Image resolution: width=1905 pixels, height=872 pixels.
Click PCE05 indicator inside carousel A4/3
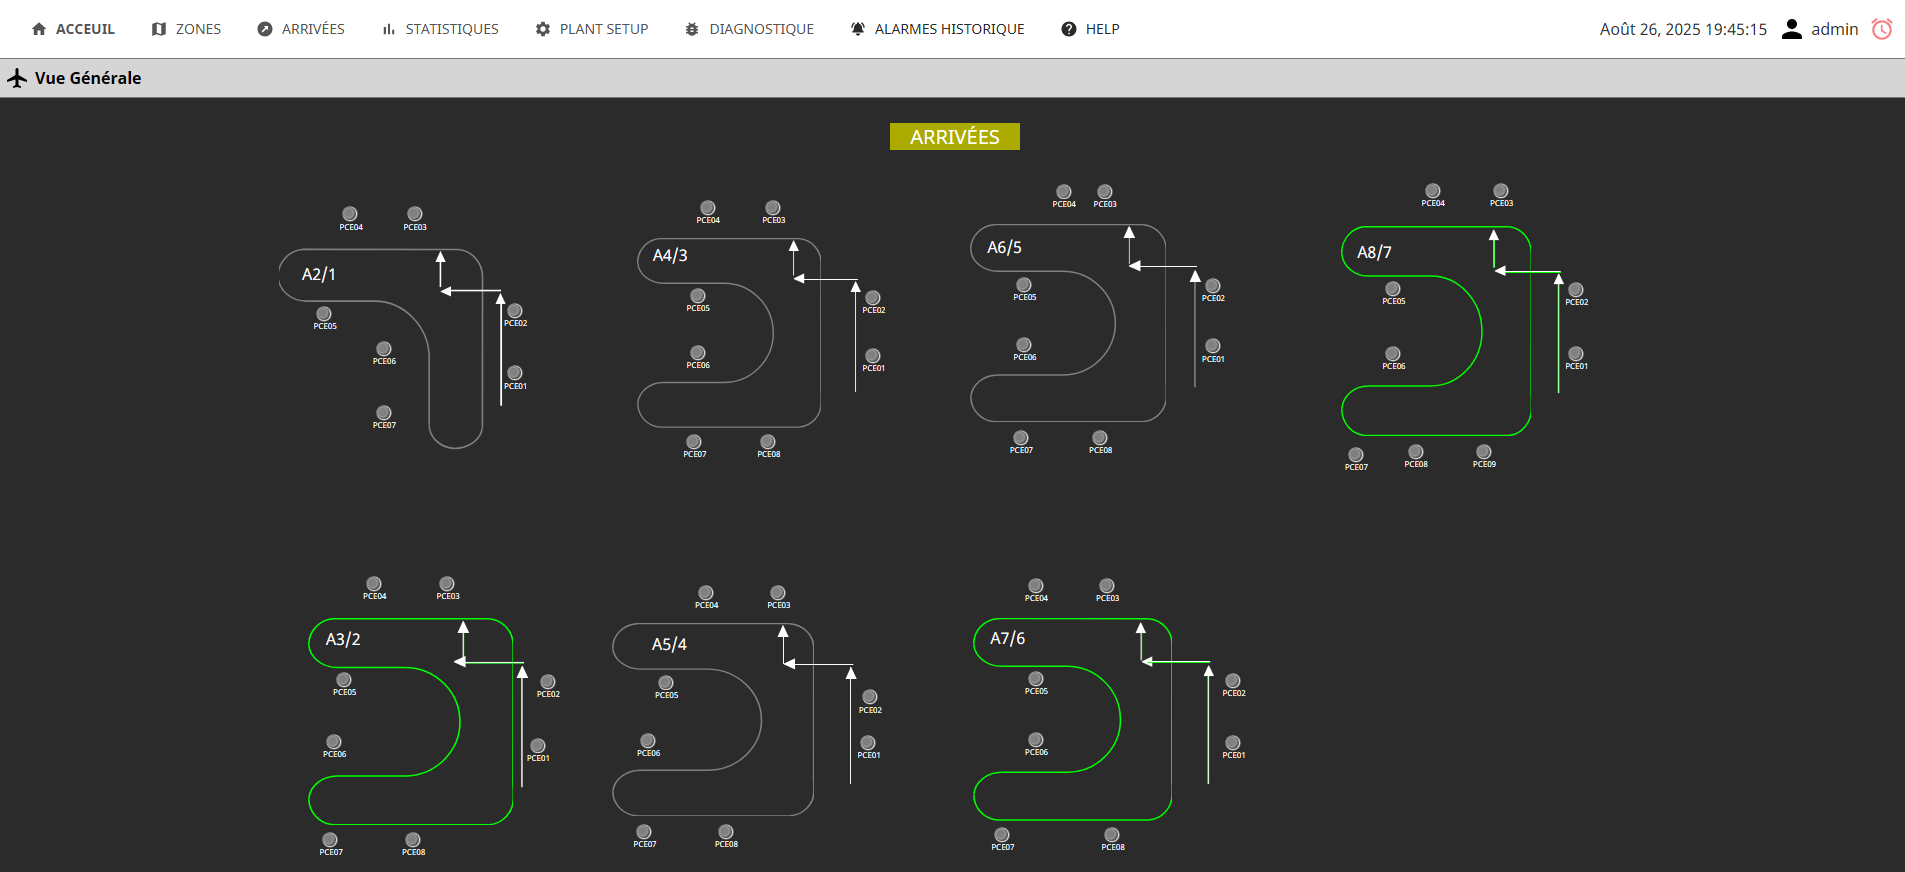(x=698, y=296)
